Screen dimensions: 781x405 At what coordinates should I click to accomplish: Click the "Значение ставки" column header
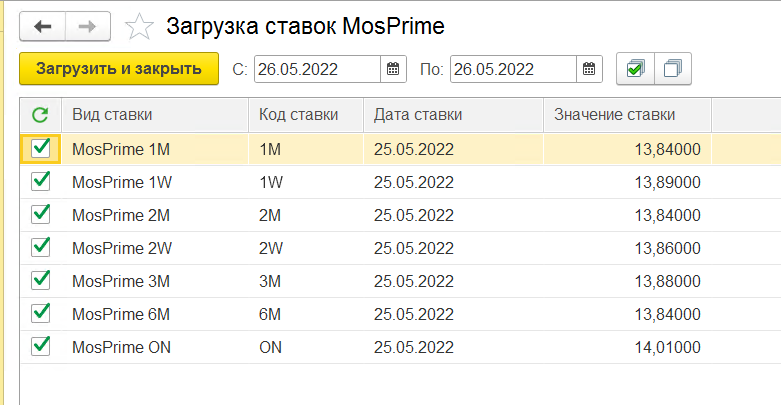coord(614,114)
